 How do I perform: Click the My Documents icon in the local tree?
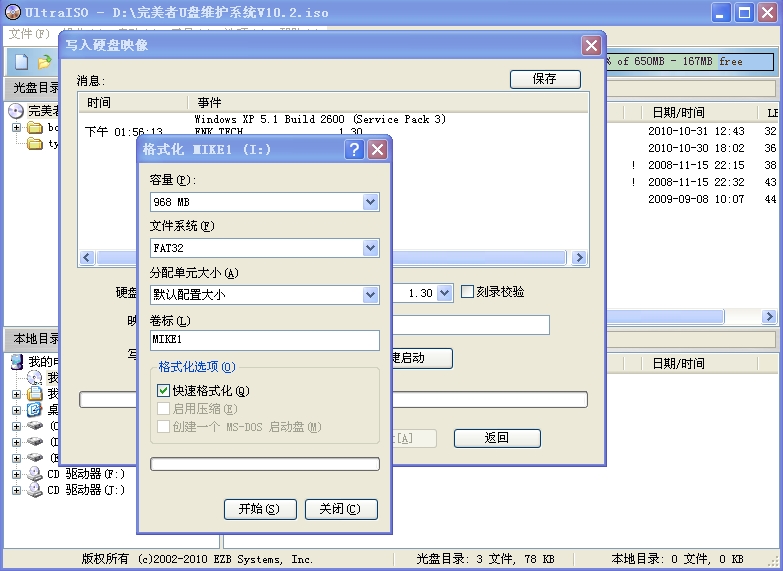pos(34,394)
